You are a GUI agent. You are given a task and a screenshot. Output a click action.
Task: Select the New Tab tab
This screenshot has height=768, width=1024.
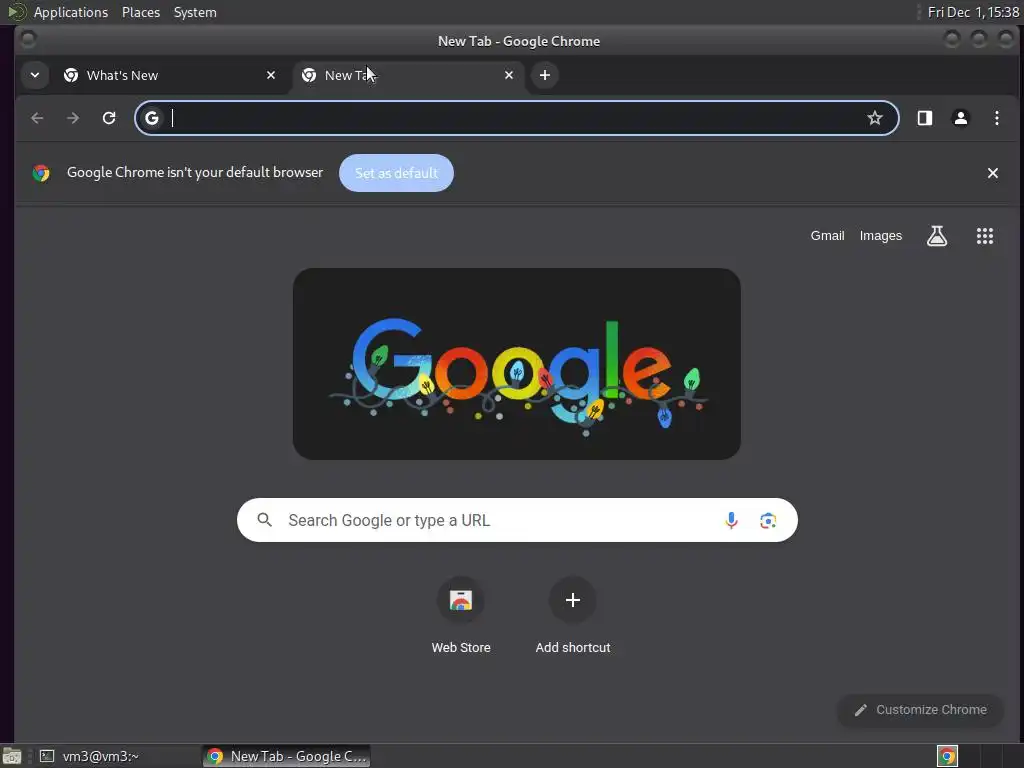click(x=408, y=75)
